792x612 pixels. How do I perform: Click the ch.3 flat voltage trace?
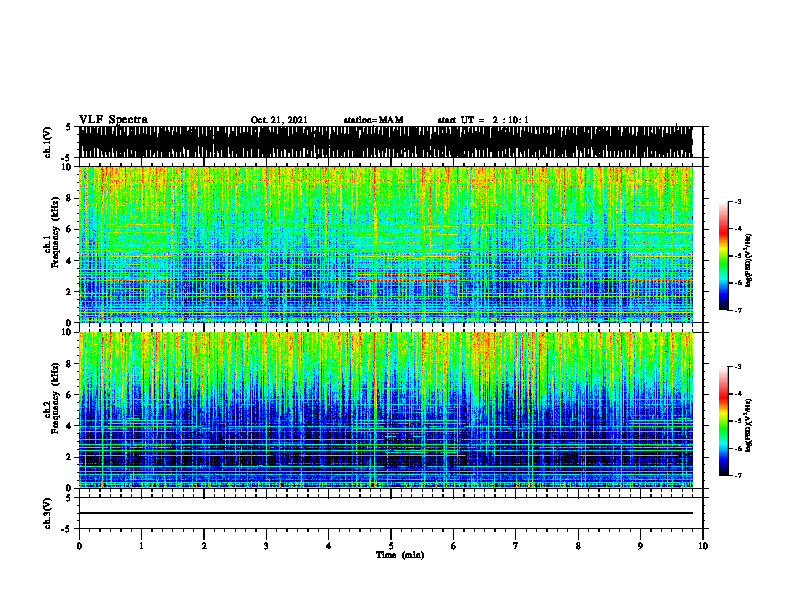385,513
